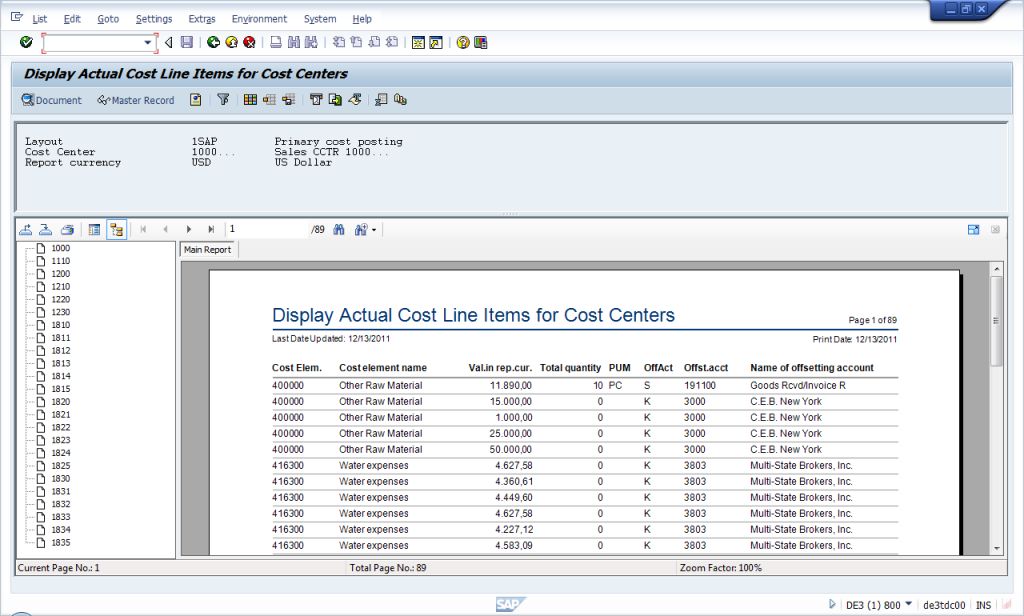Click the coins currency icon in application toolbar
Screen dimensions: 1024x616
[x=400, y=99]
